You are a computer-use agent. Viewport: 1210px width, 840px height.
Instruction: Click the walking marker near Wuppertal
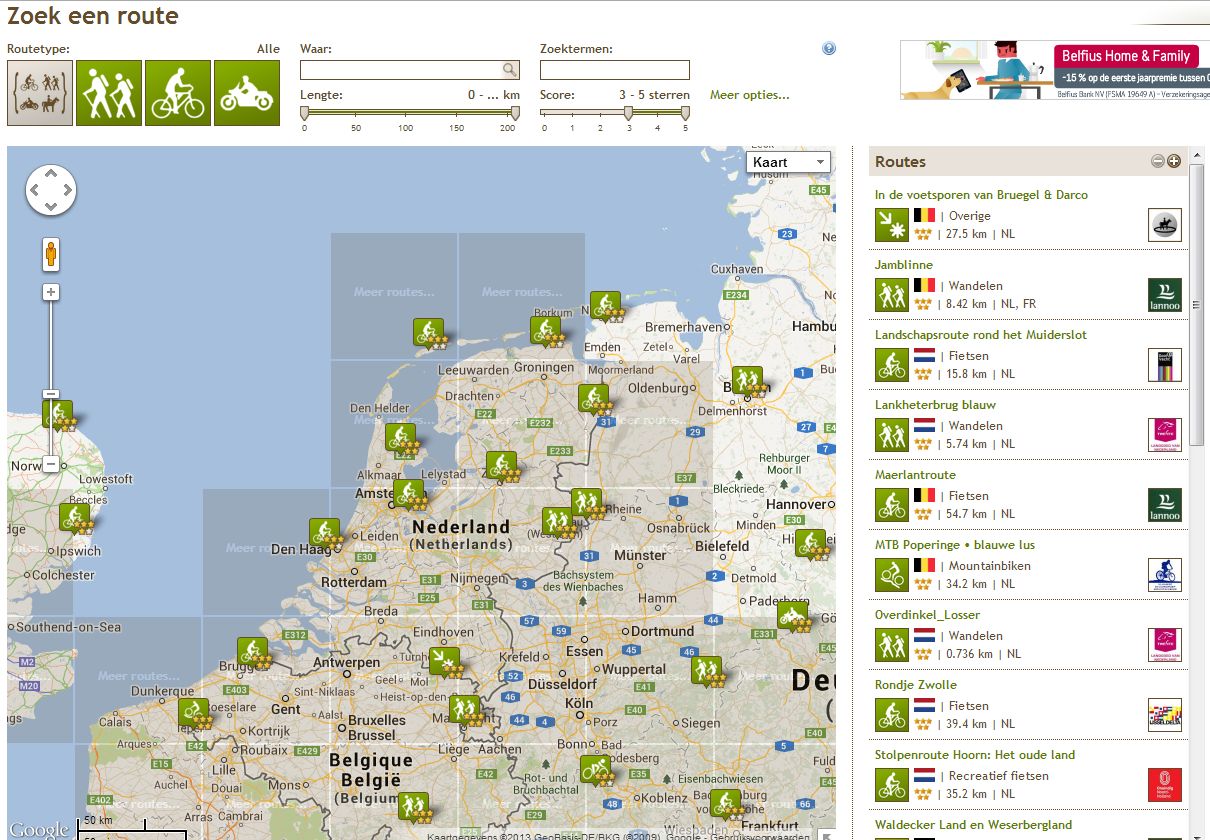coord(706,671)
